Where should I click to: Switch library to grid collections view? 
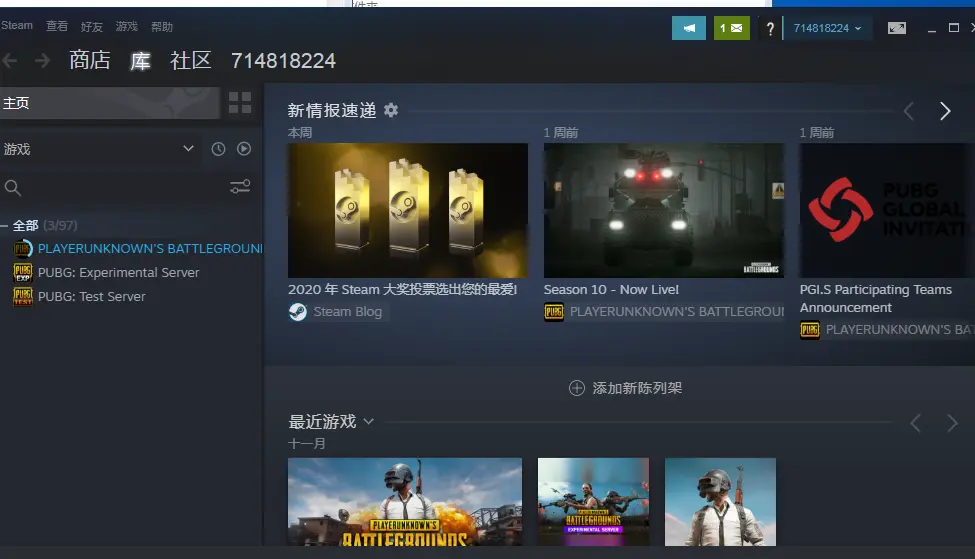point(240,103)
